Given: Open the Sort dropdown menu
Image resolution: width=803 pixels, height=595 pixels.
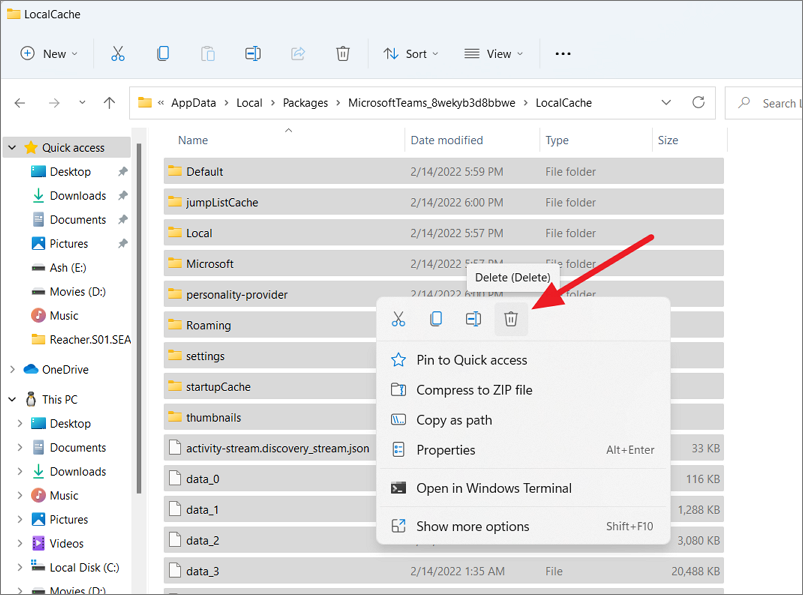Looking at the screenshot, I should click(x=411, y=54).
